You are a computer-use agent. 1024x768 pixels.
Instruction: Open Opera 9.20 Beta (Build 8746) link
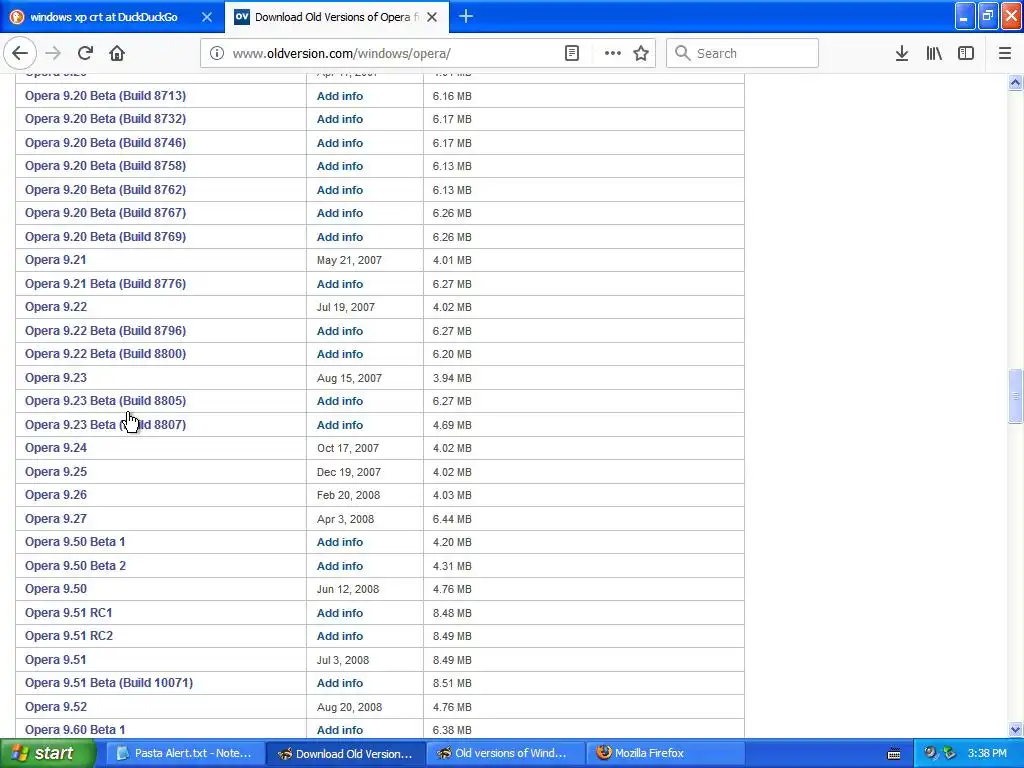click(x=105, y=142)
